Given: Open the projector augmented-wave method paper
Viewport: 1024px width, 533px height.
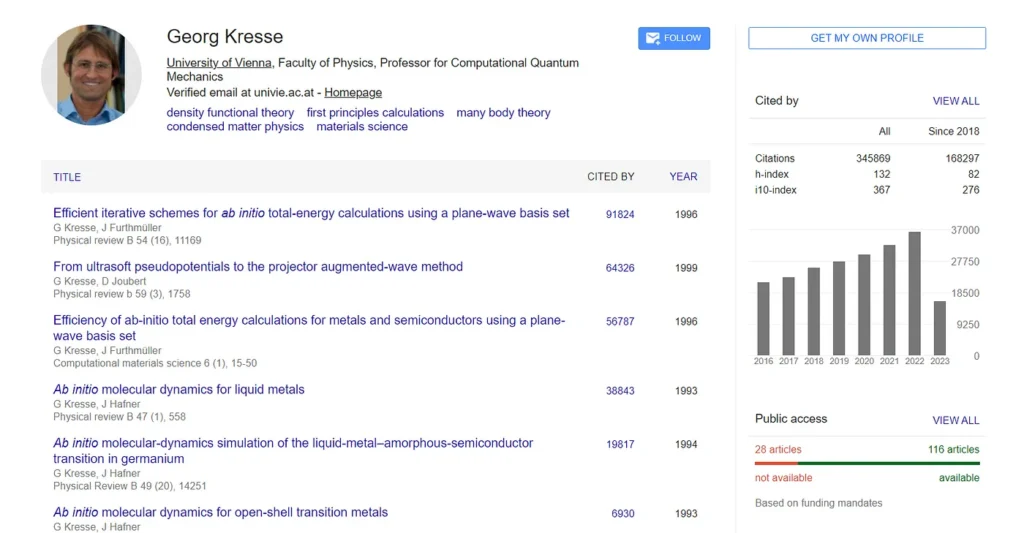Looking at the screenshot, I should click(258, 267).
